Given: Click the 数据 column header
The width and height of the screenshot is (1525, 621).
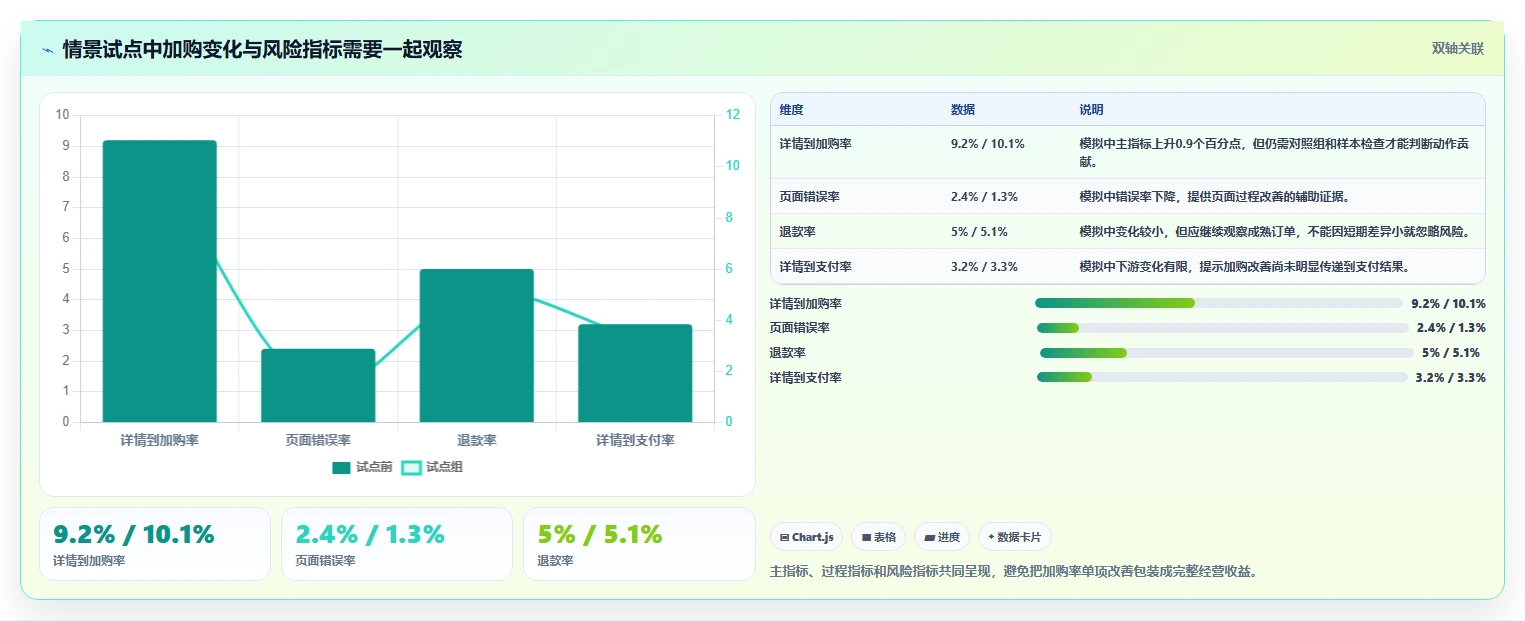Looking at the screenshot, I should point(963,109).
